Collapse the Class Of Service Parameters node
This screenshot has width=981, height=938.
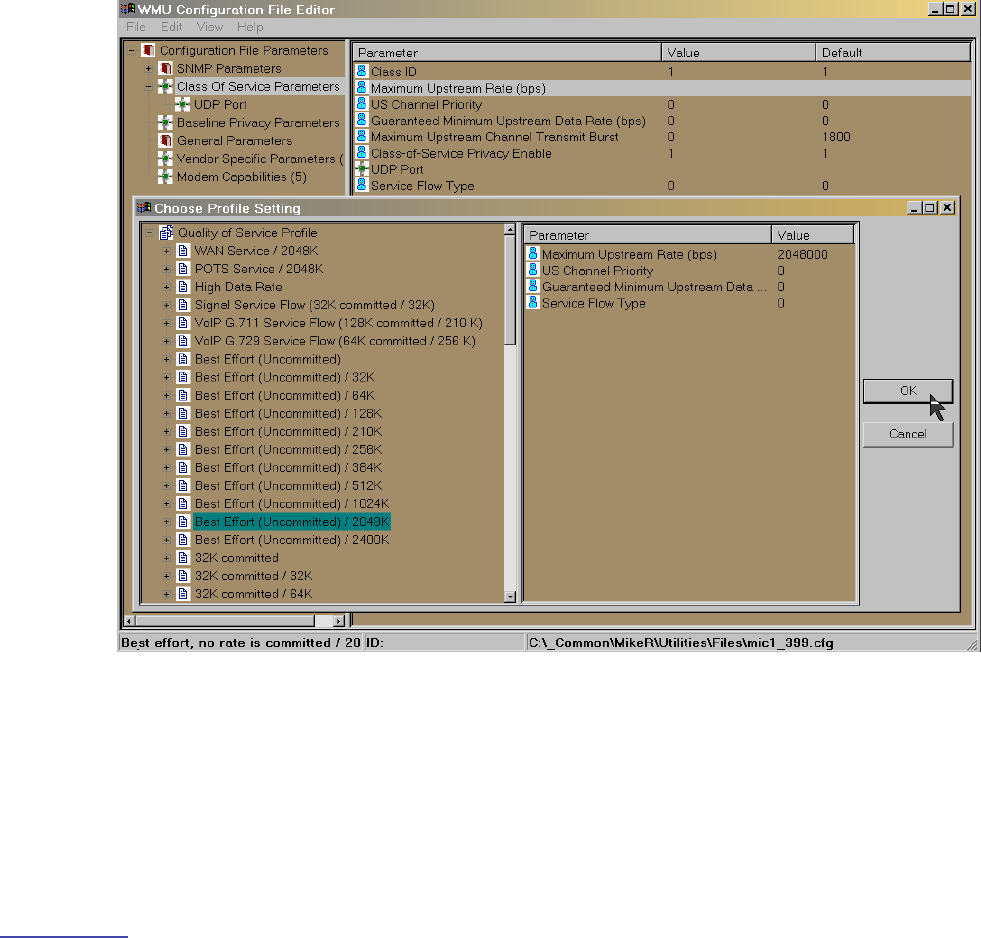(149, 87)
